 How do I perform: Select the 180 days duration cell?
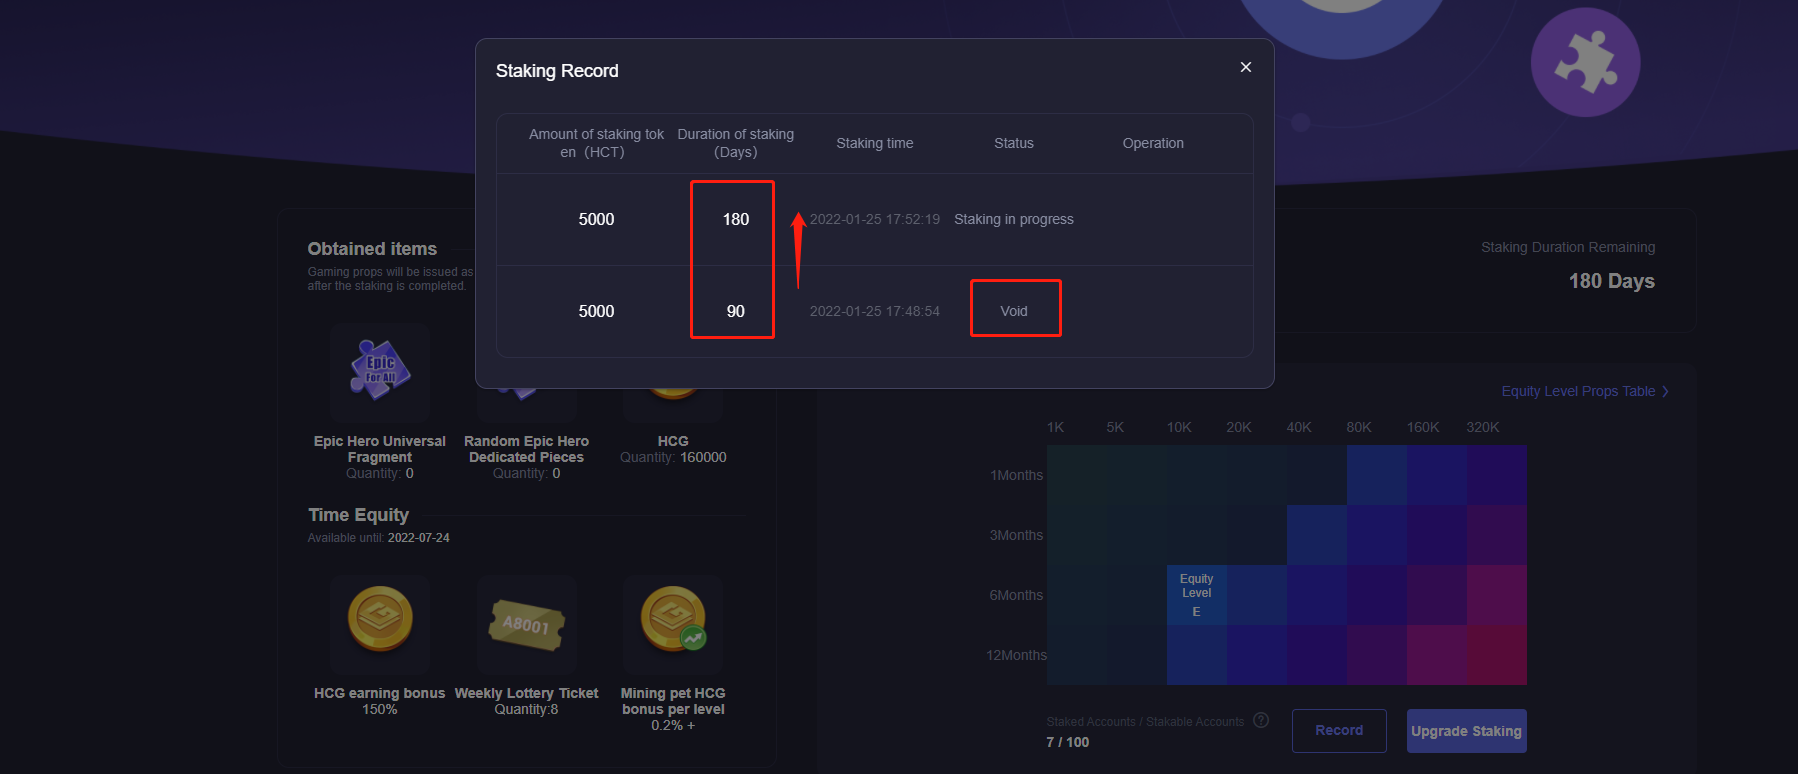pos(735,219)
